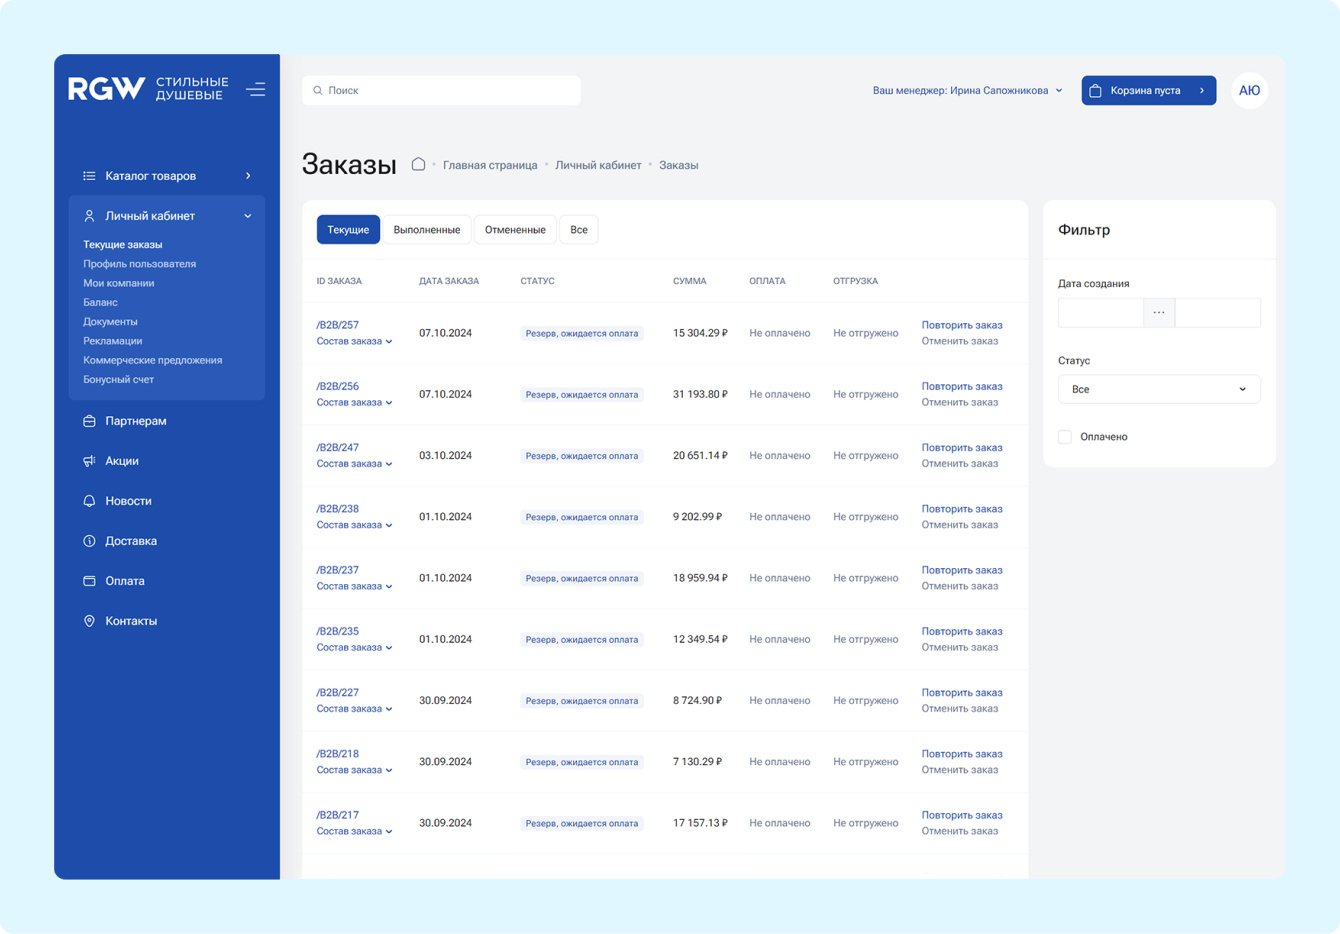Click the home icon in breadcrumbs
The height and width of the screenshot is (934, 1340).
(x=419, y=164)
